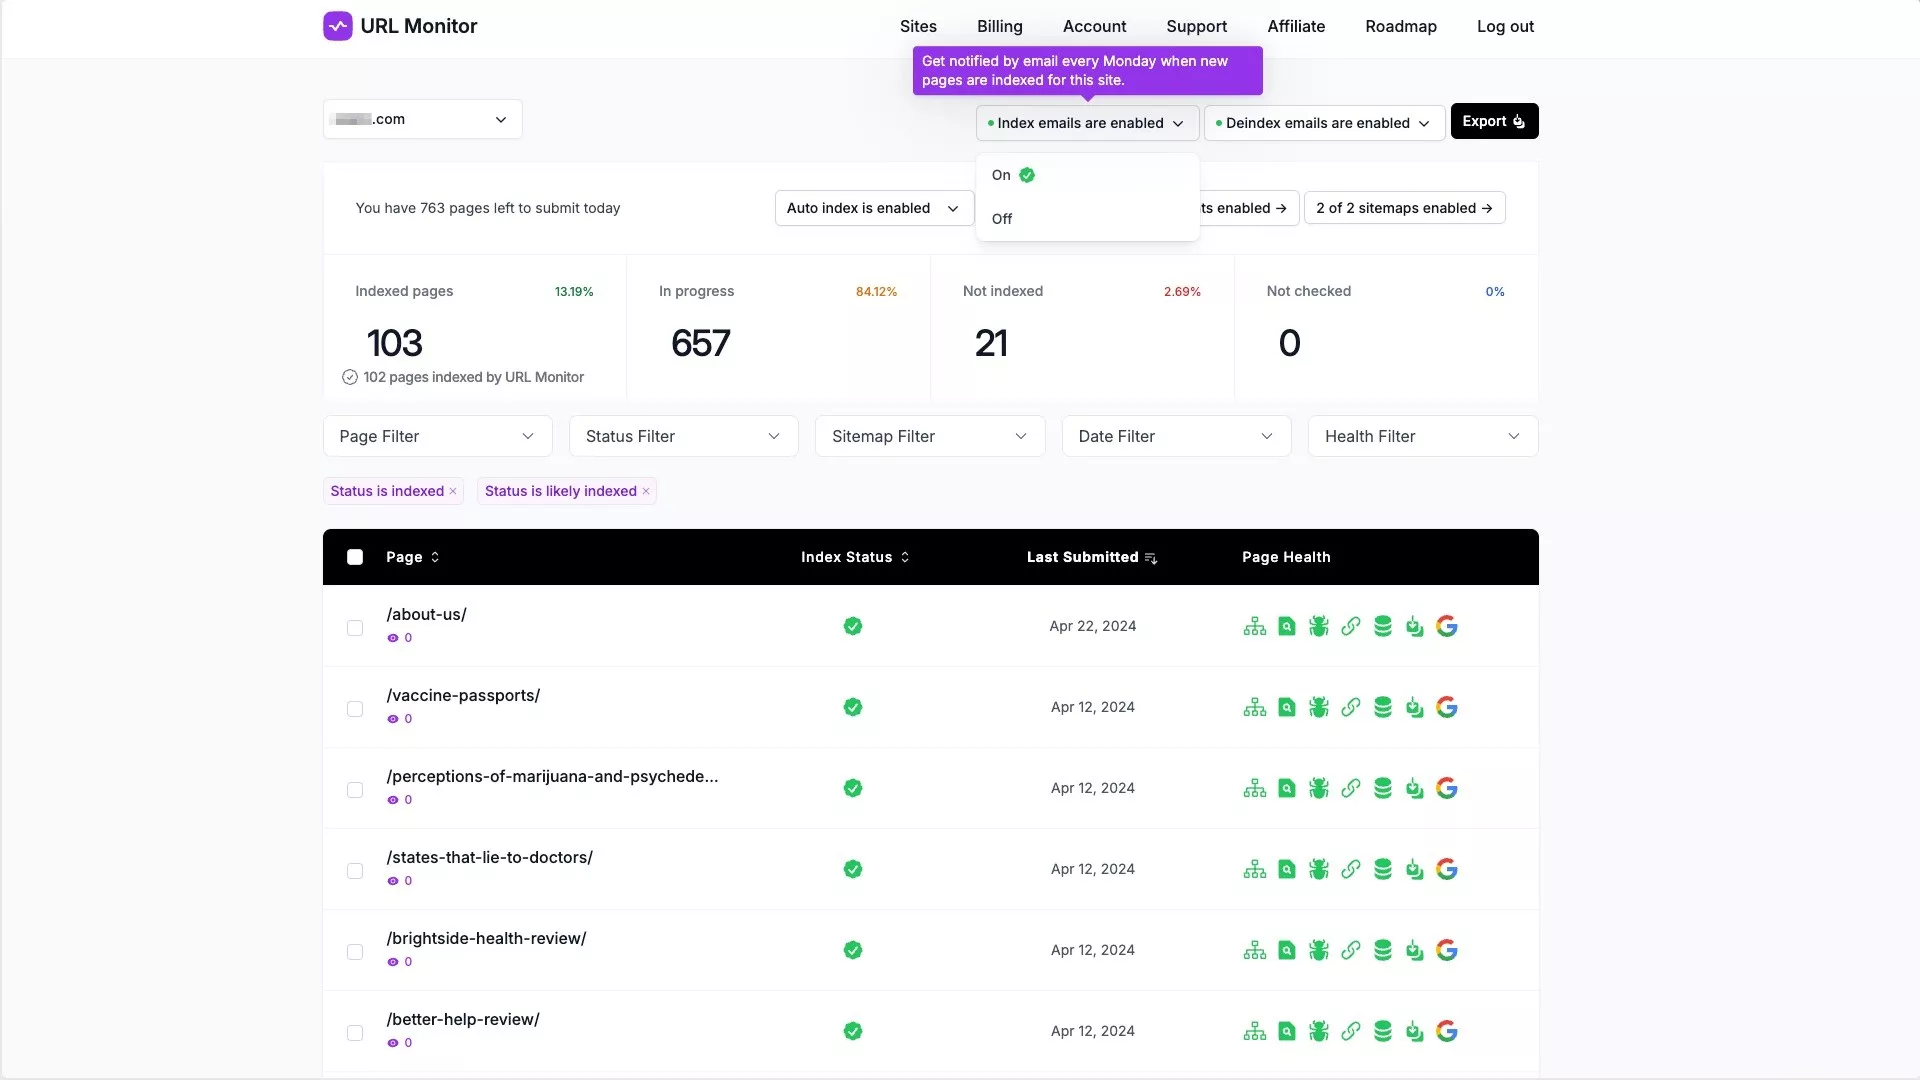Click the database icon for /brightside-health-review/
This screenshot has width=1920, height=1080.
pyautogui.click(x=1382, y=951)
